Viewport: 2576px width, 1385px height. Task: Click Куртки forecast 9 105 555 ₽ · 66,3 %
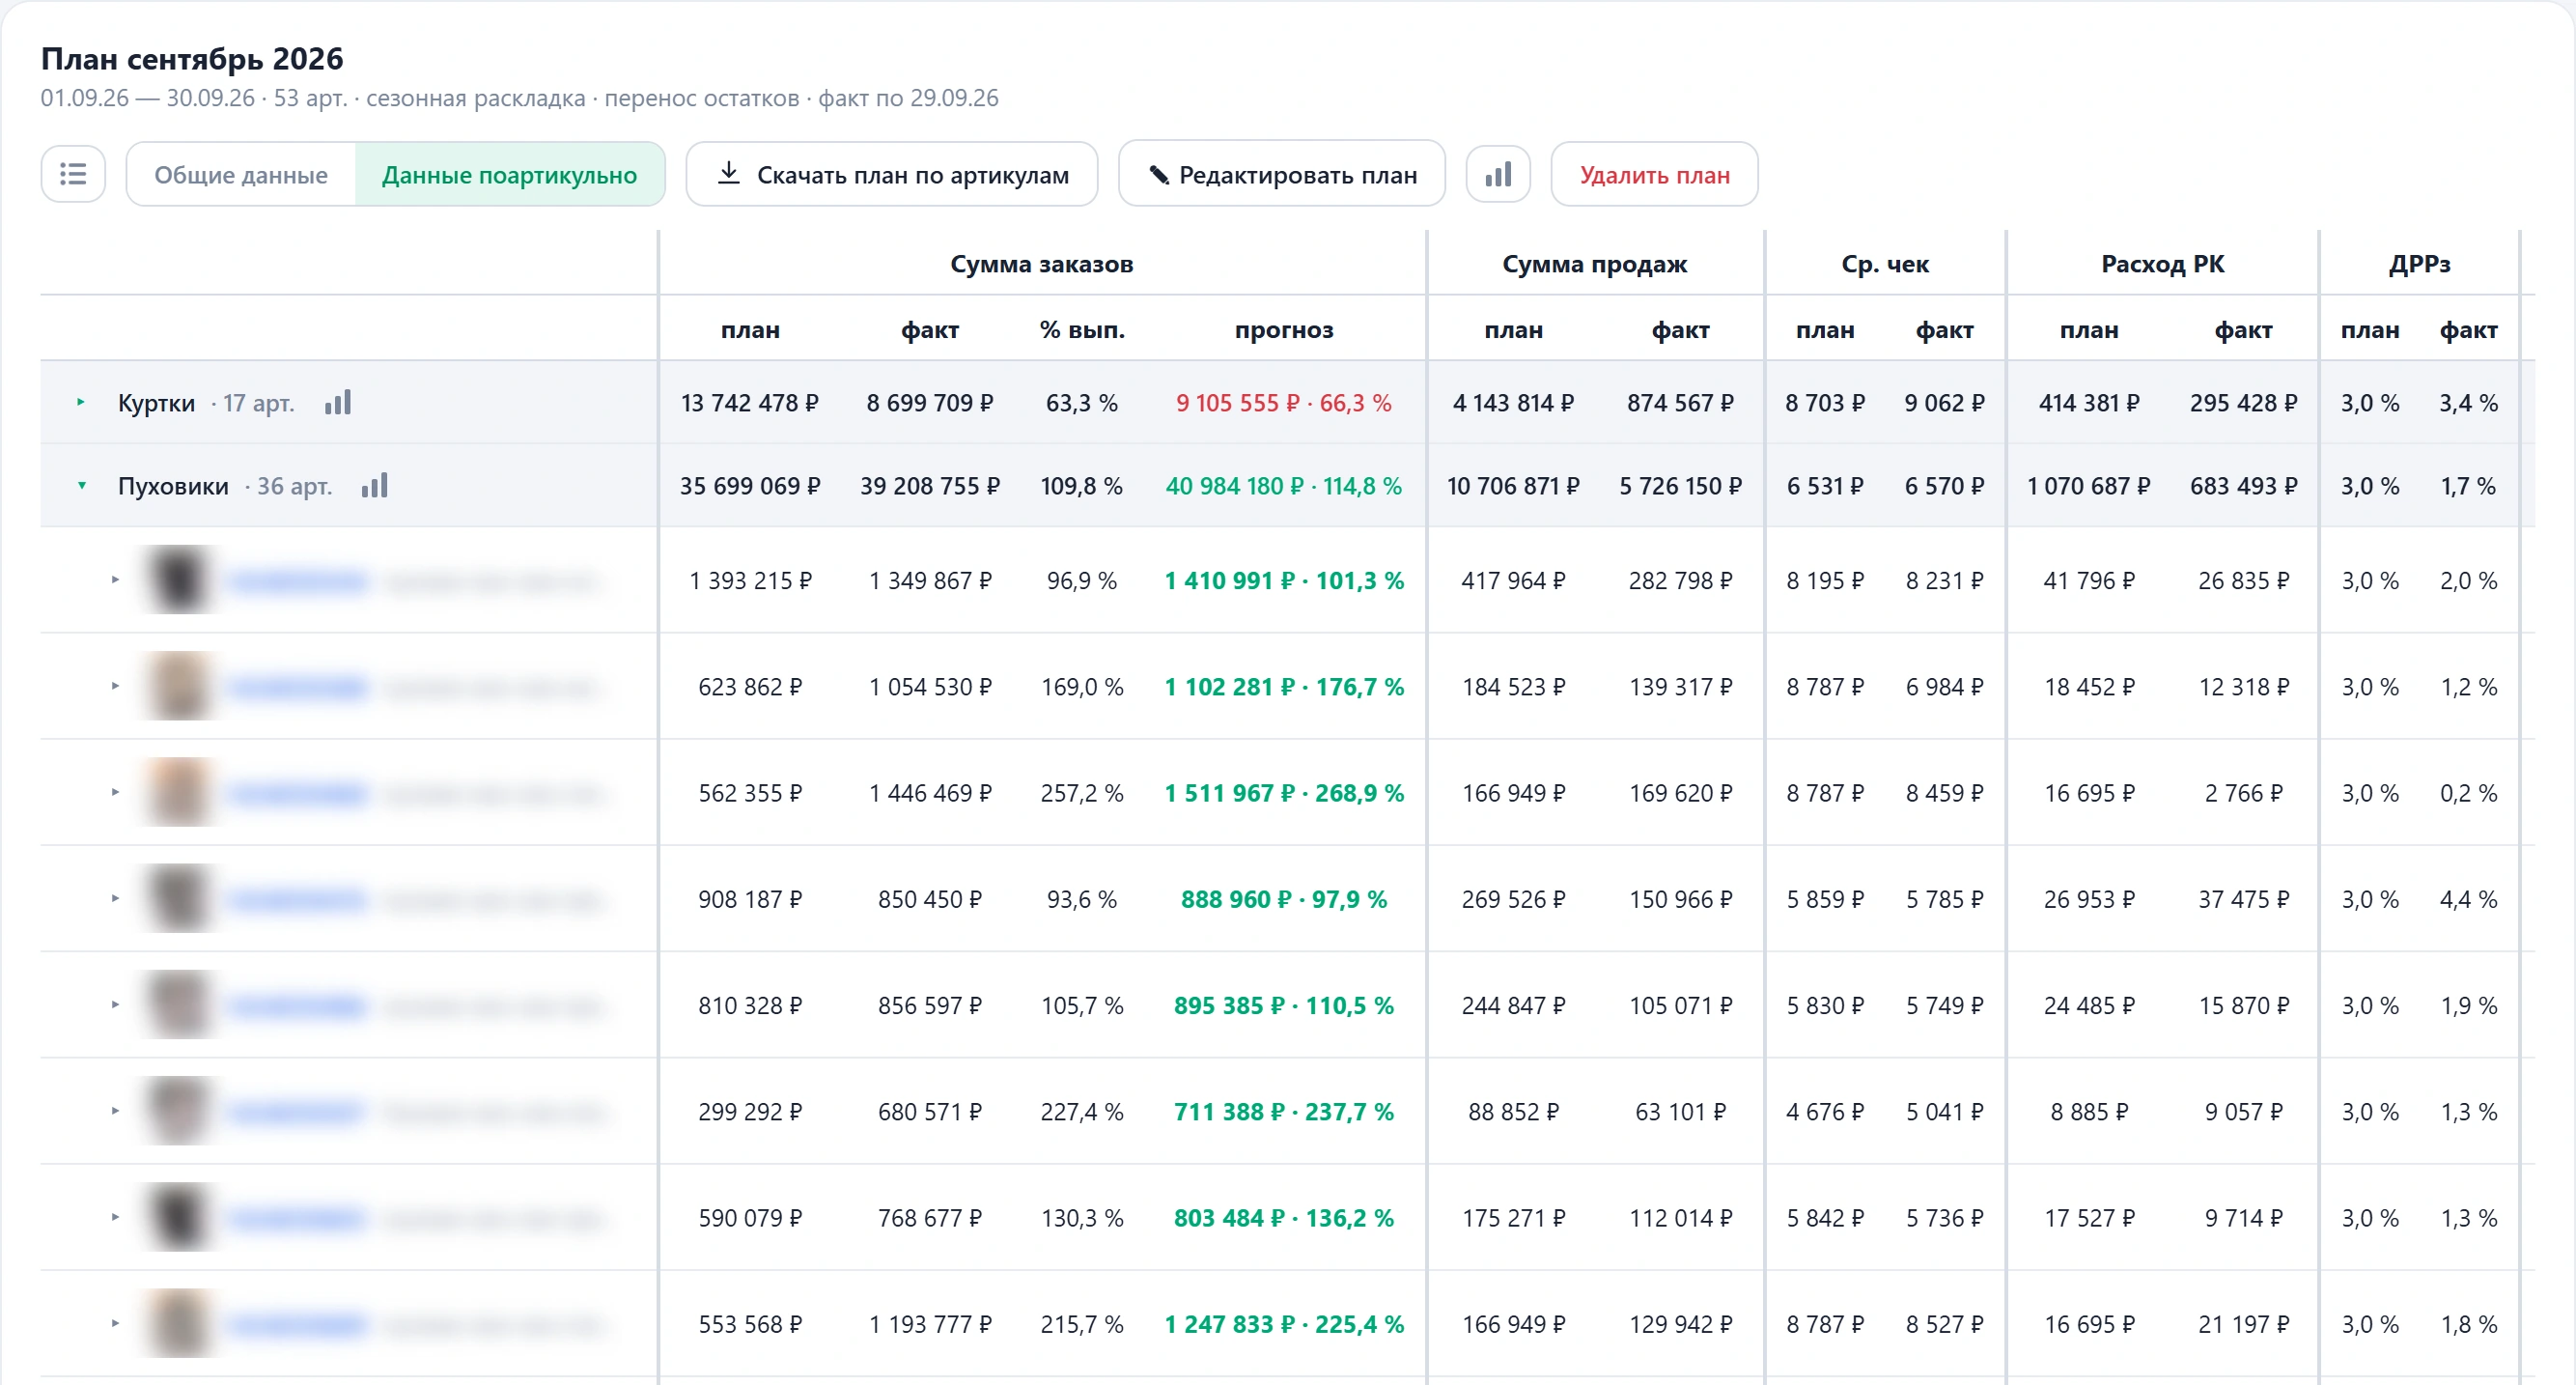click(x=1284, y=403)
